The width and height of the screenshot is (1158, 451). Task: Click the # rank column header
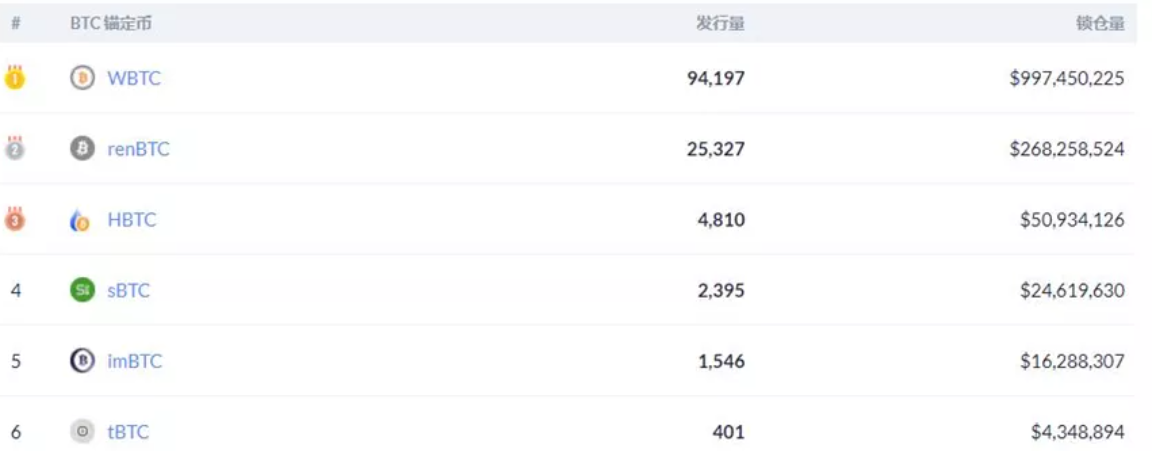16,24
